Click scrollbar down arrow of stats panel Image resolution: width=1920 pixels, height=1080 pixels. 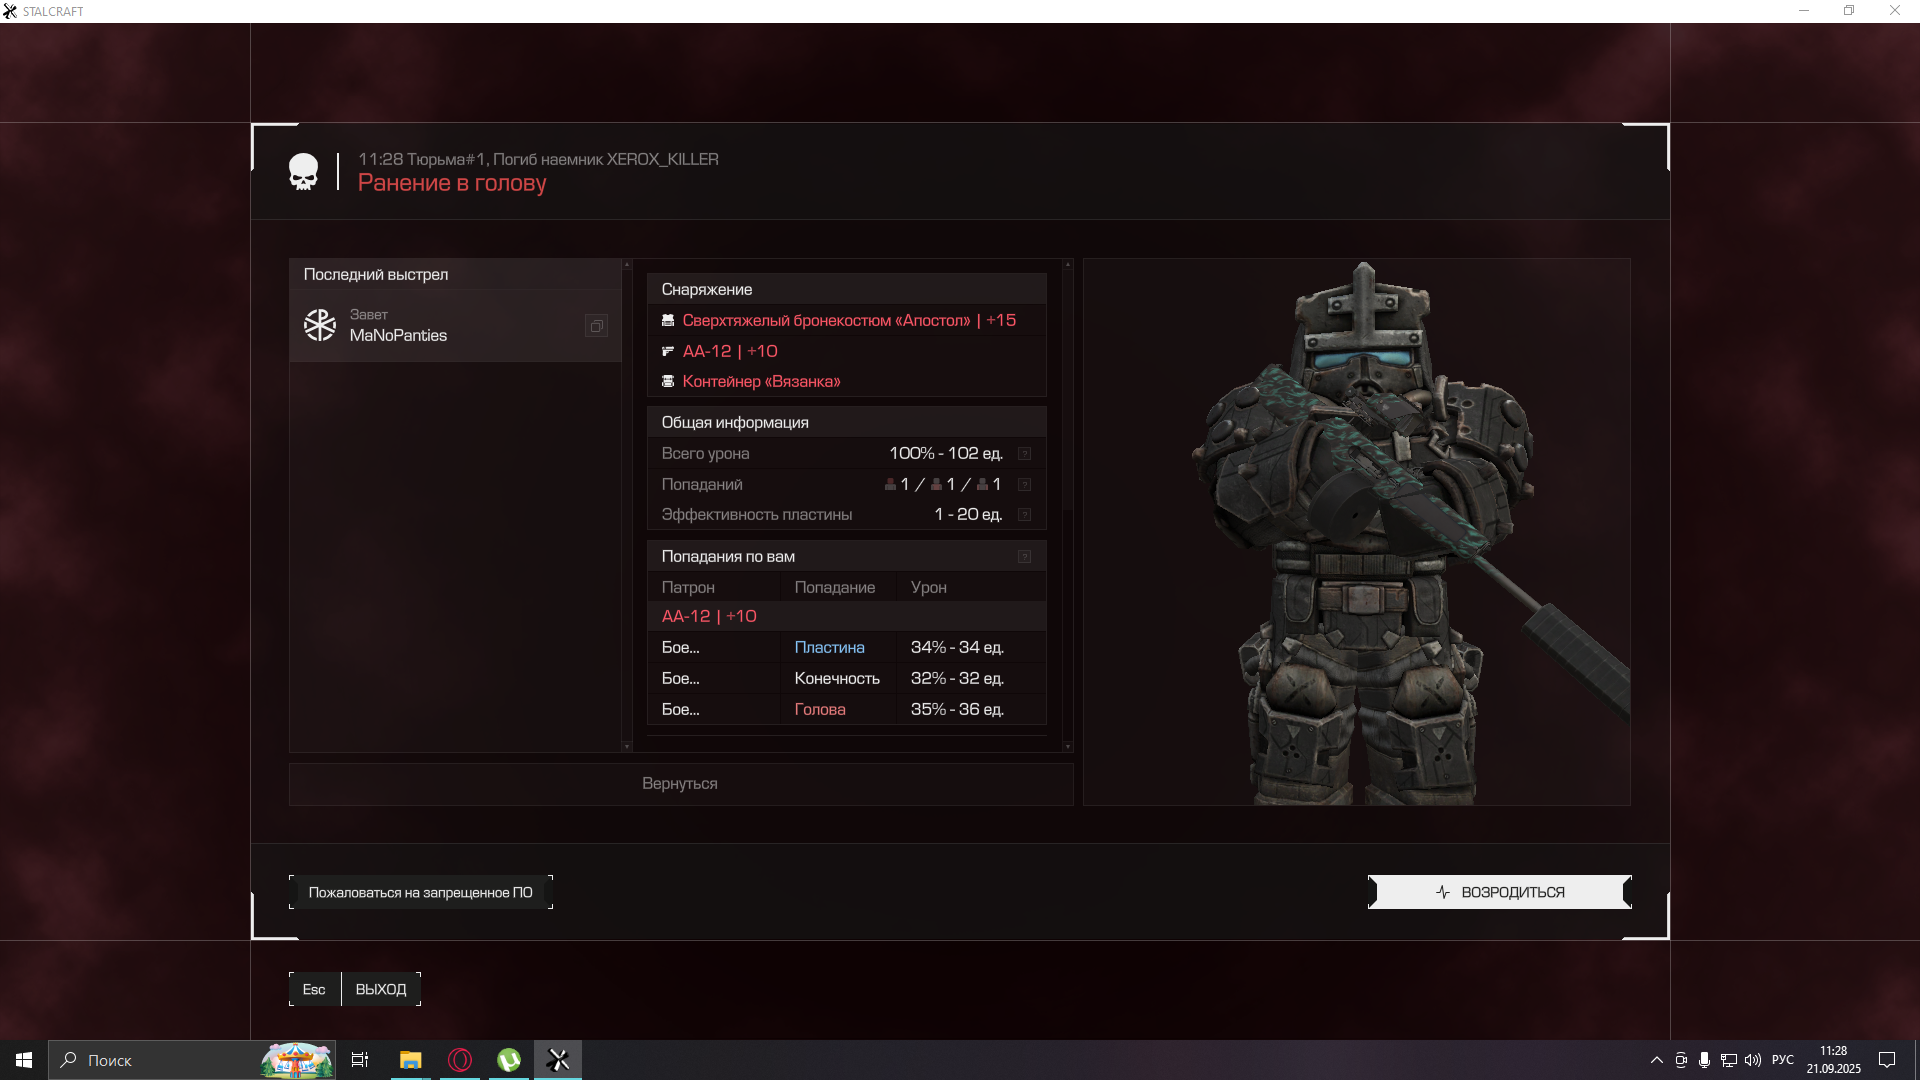[1067, 747]
